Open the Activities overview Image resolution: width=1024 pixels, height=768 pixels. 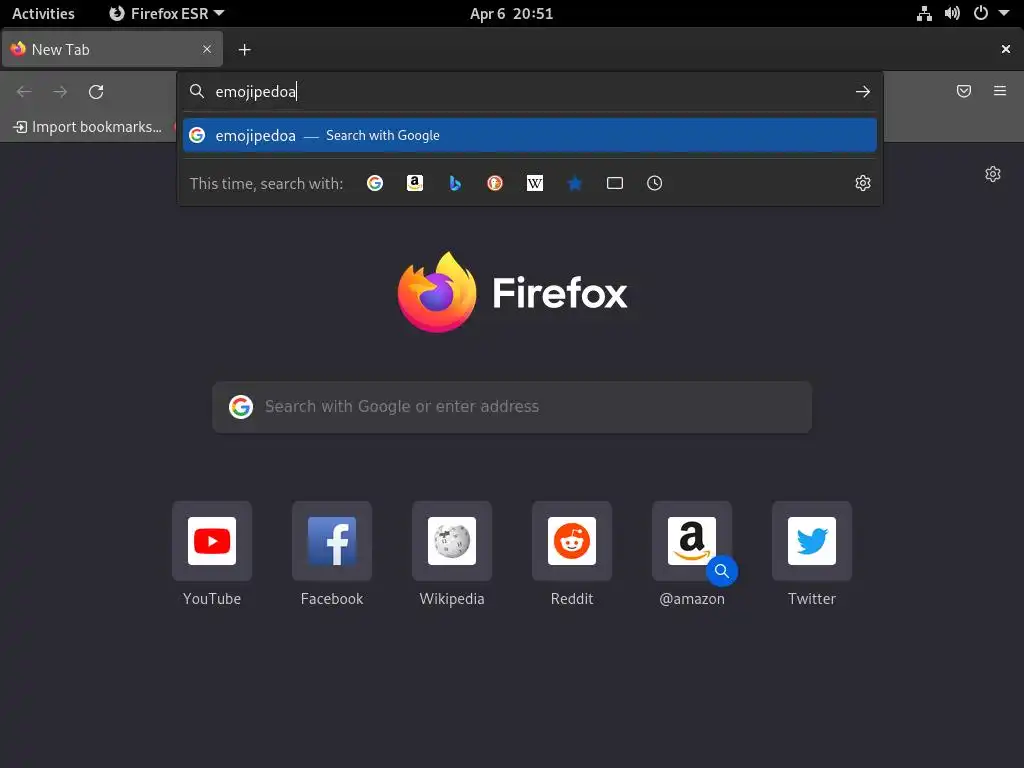click(43, 13)
